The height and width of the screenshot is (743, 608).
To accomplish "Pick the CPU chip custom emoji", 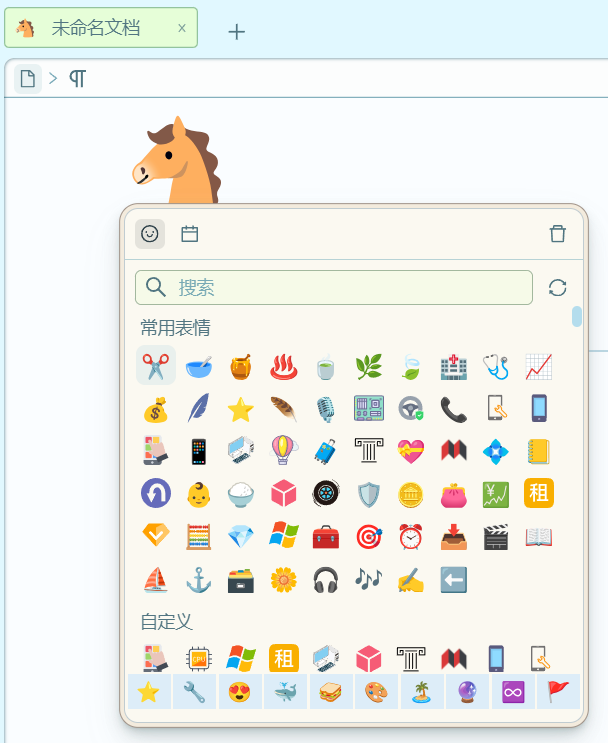I will point(199,658).
